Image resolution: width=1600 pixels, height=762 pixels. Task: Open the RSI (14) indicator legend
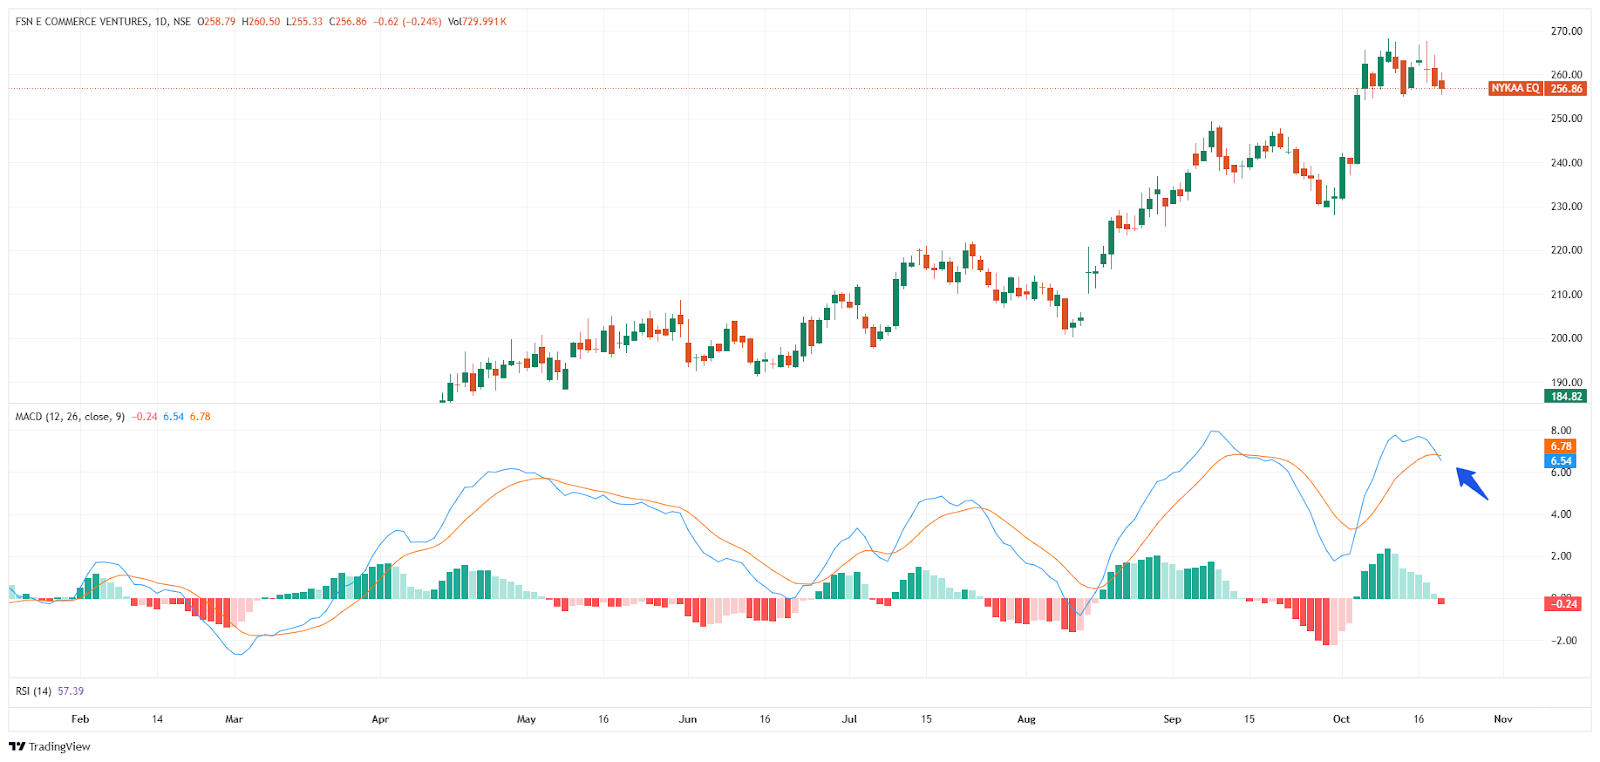[33, 691]
